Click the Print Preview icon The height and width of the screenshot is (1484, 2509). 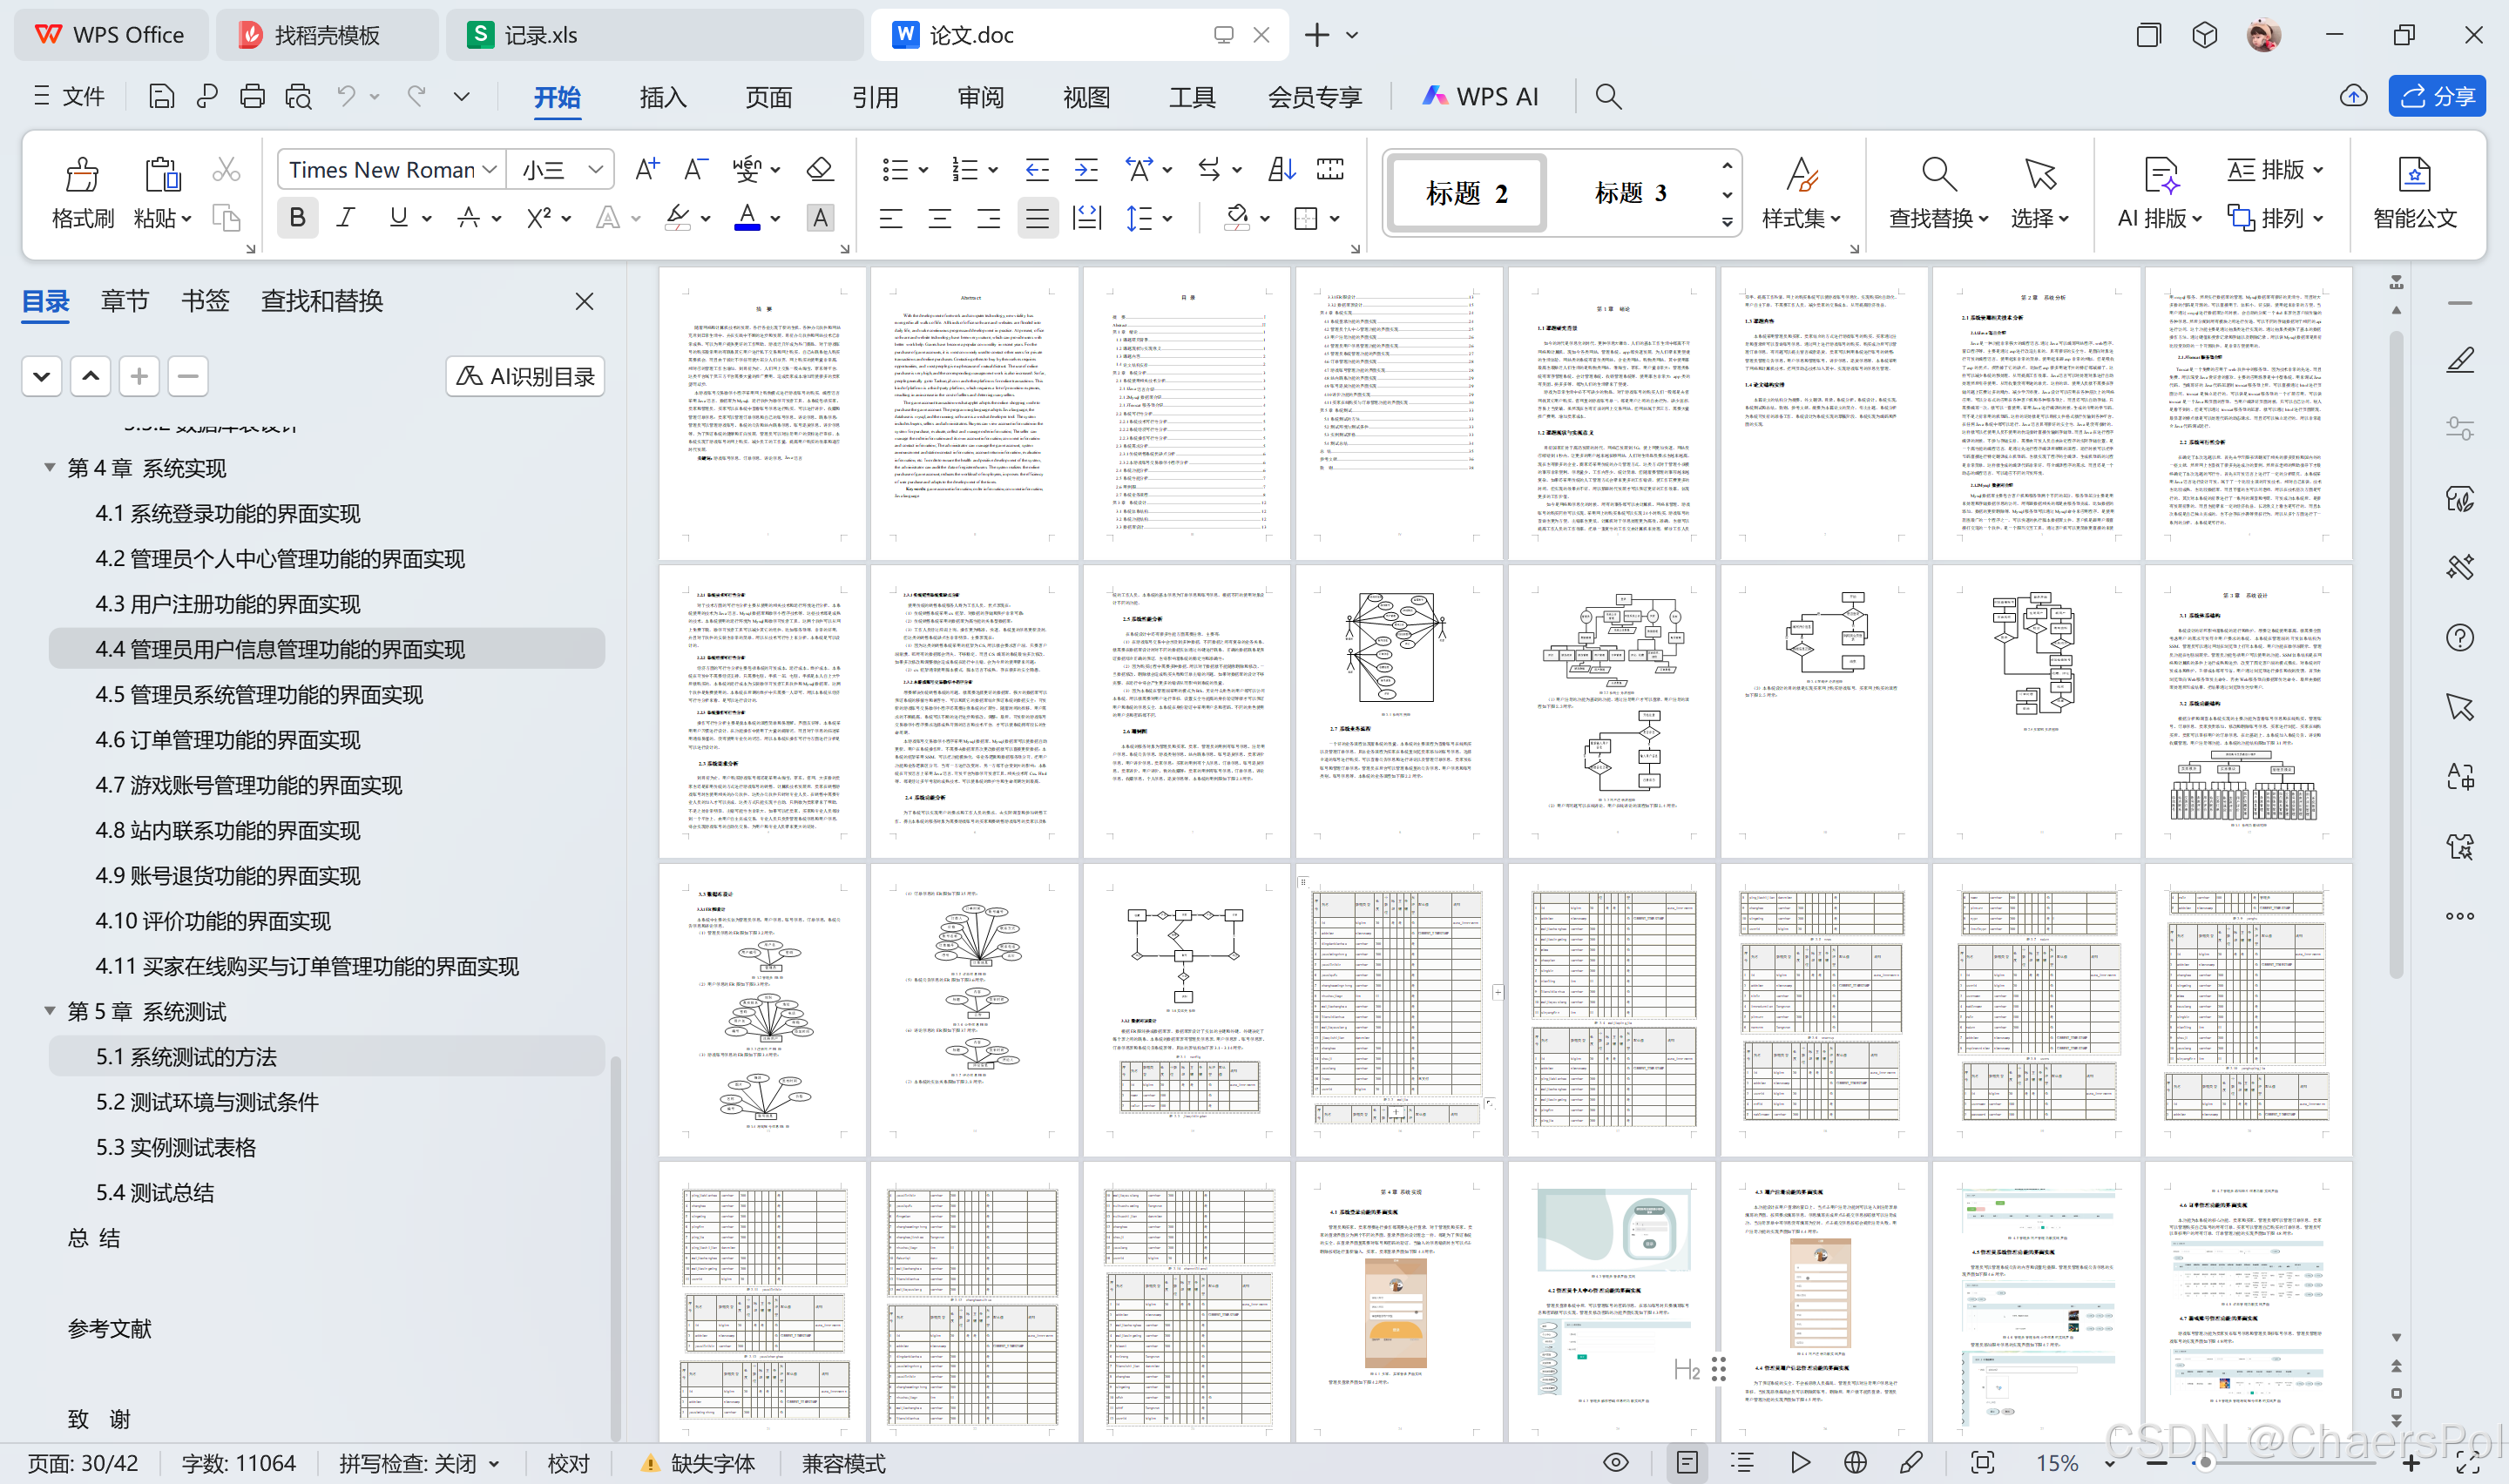pyautogui.click(x=298, y=96)
